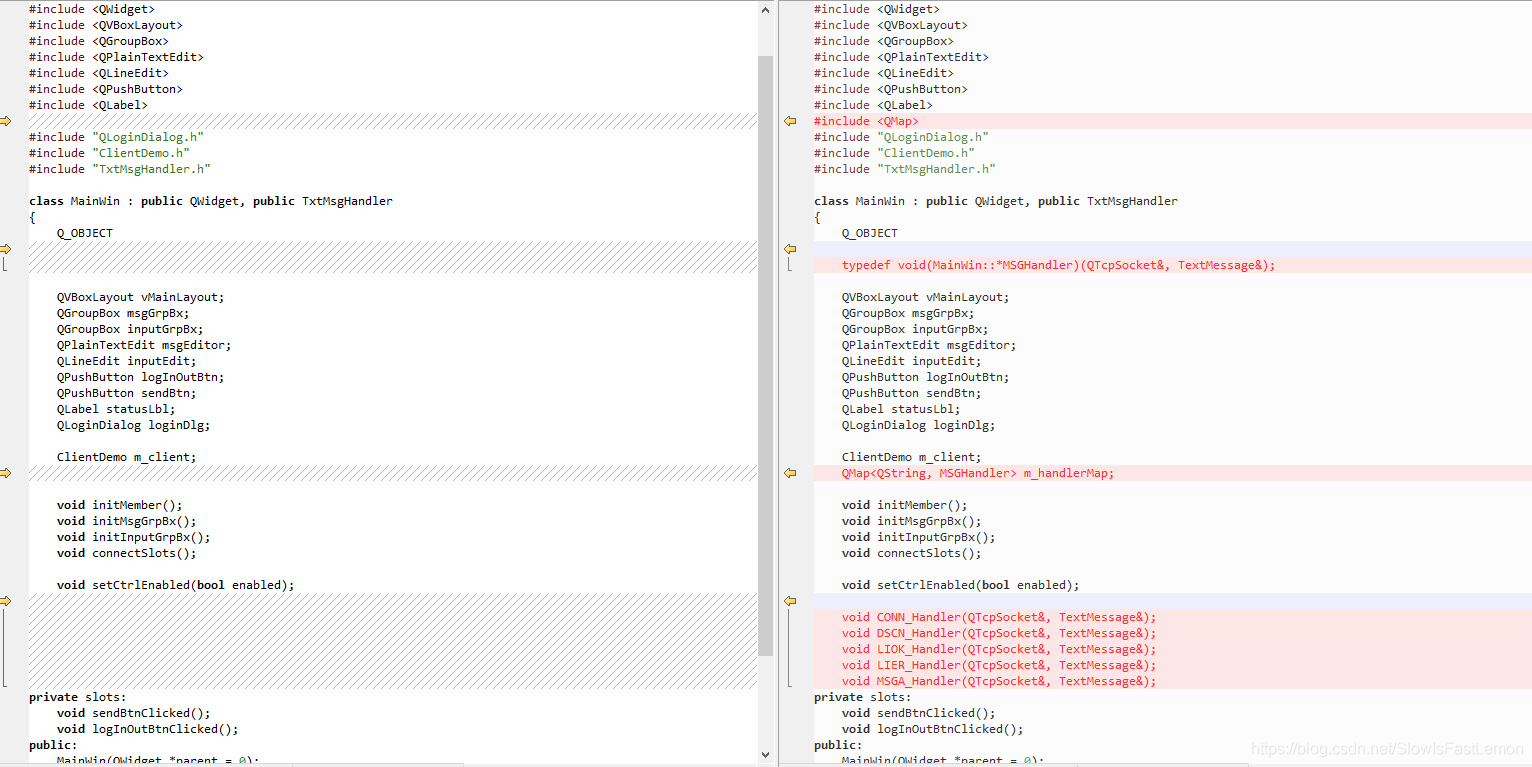
Task: Click 'QLoginDialog loginDlg;' in the left pane
Action: click(x=134, y=425)
